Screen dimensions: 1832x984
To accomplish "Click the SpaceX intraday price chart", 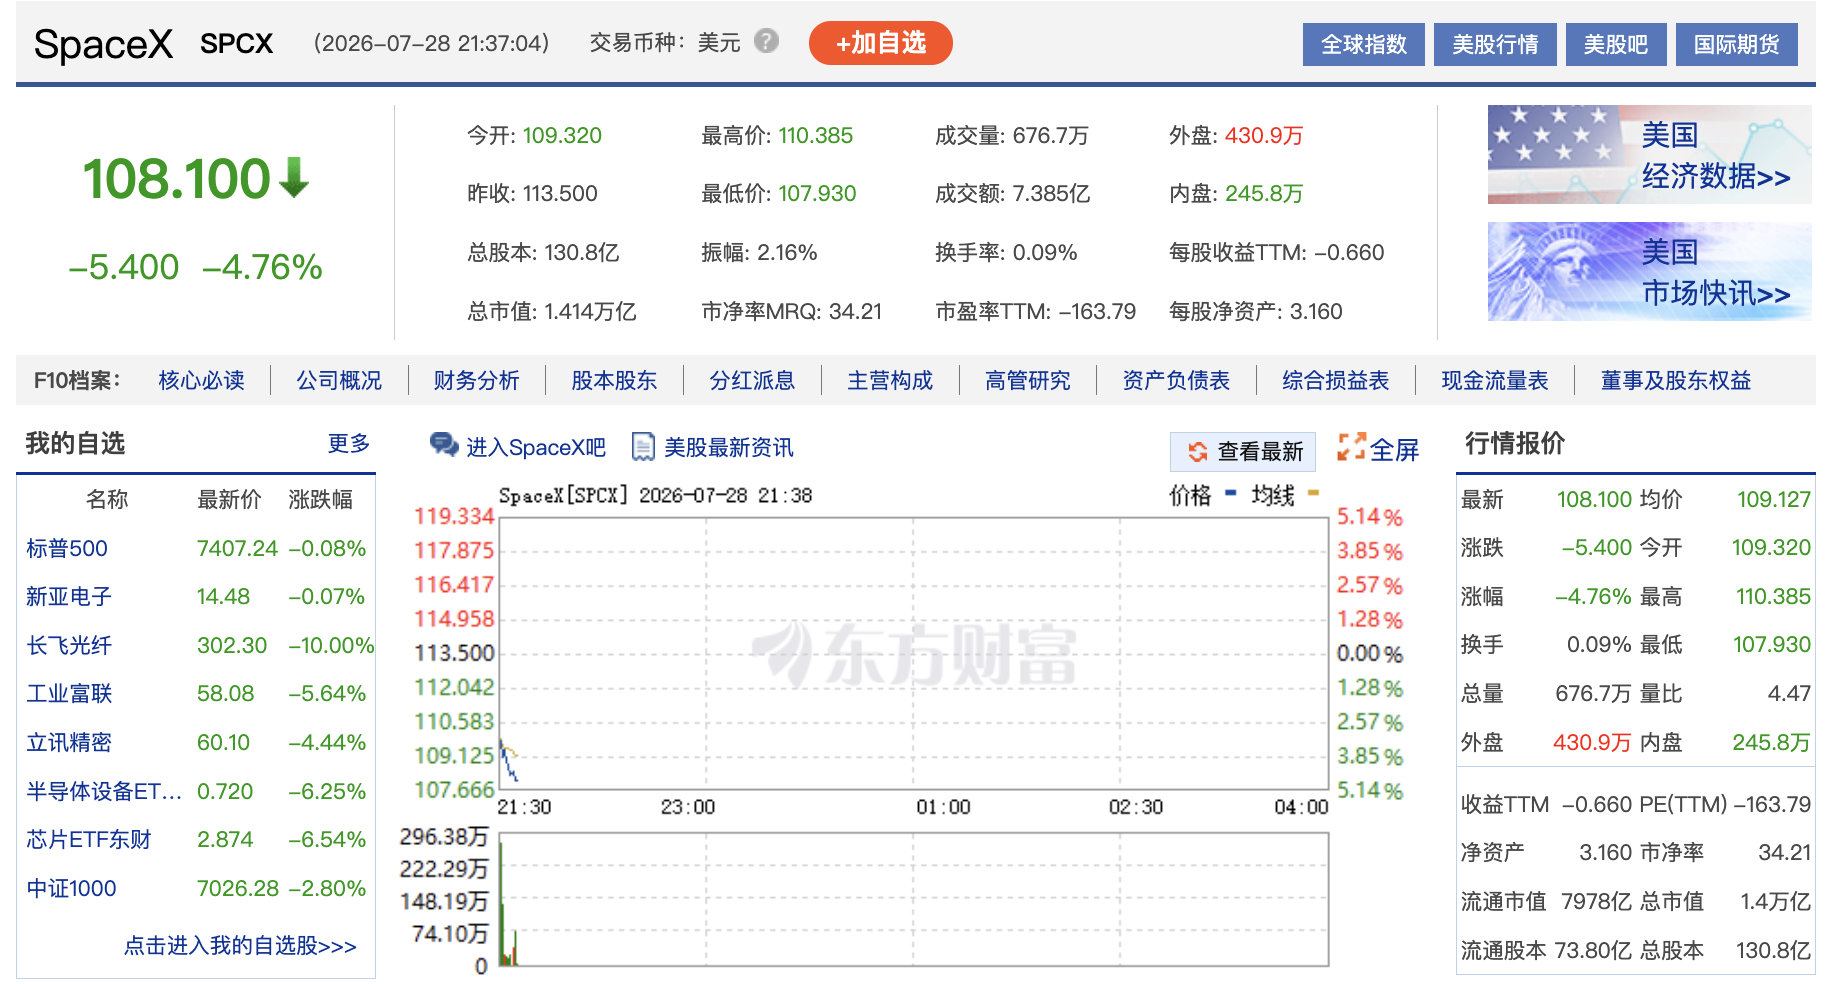I will pyautogui.click(x=913, y=653).
